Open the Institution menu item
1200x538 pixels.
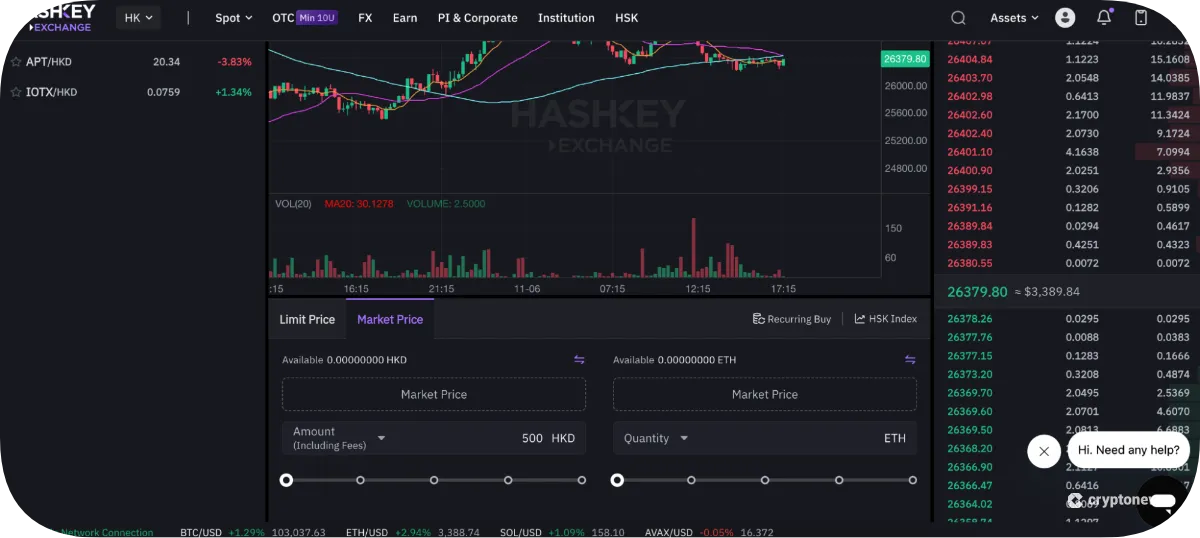566,18
